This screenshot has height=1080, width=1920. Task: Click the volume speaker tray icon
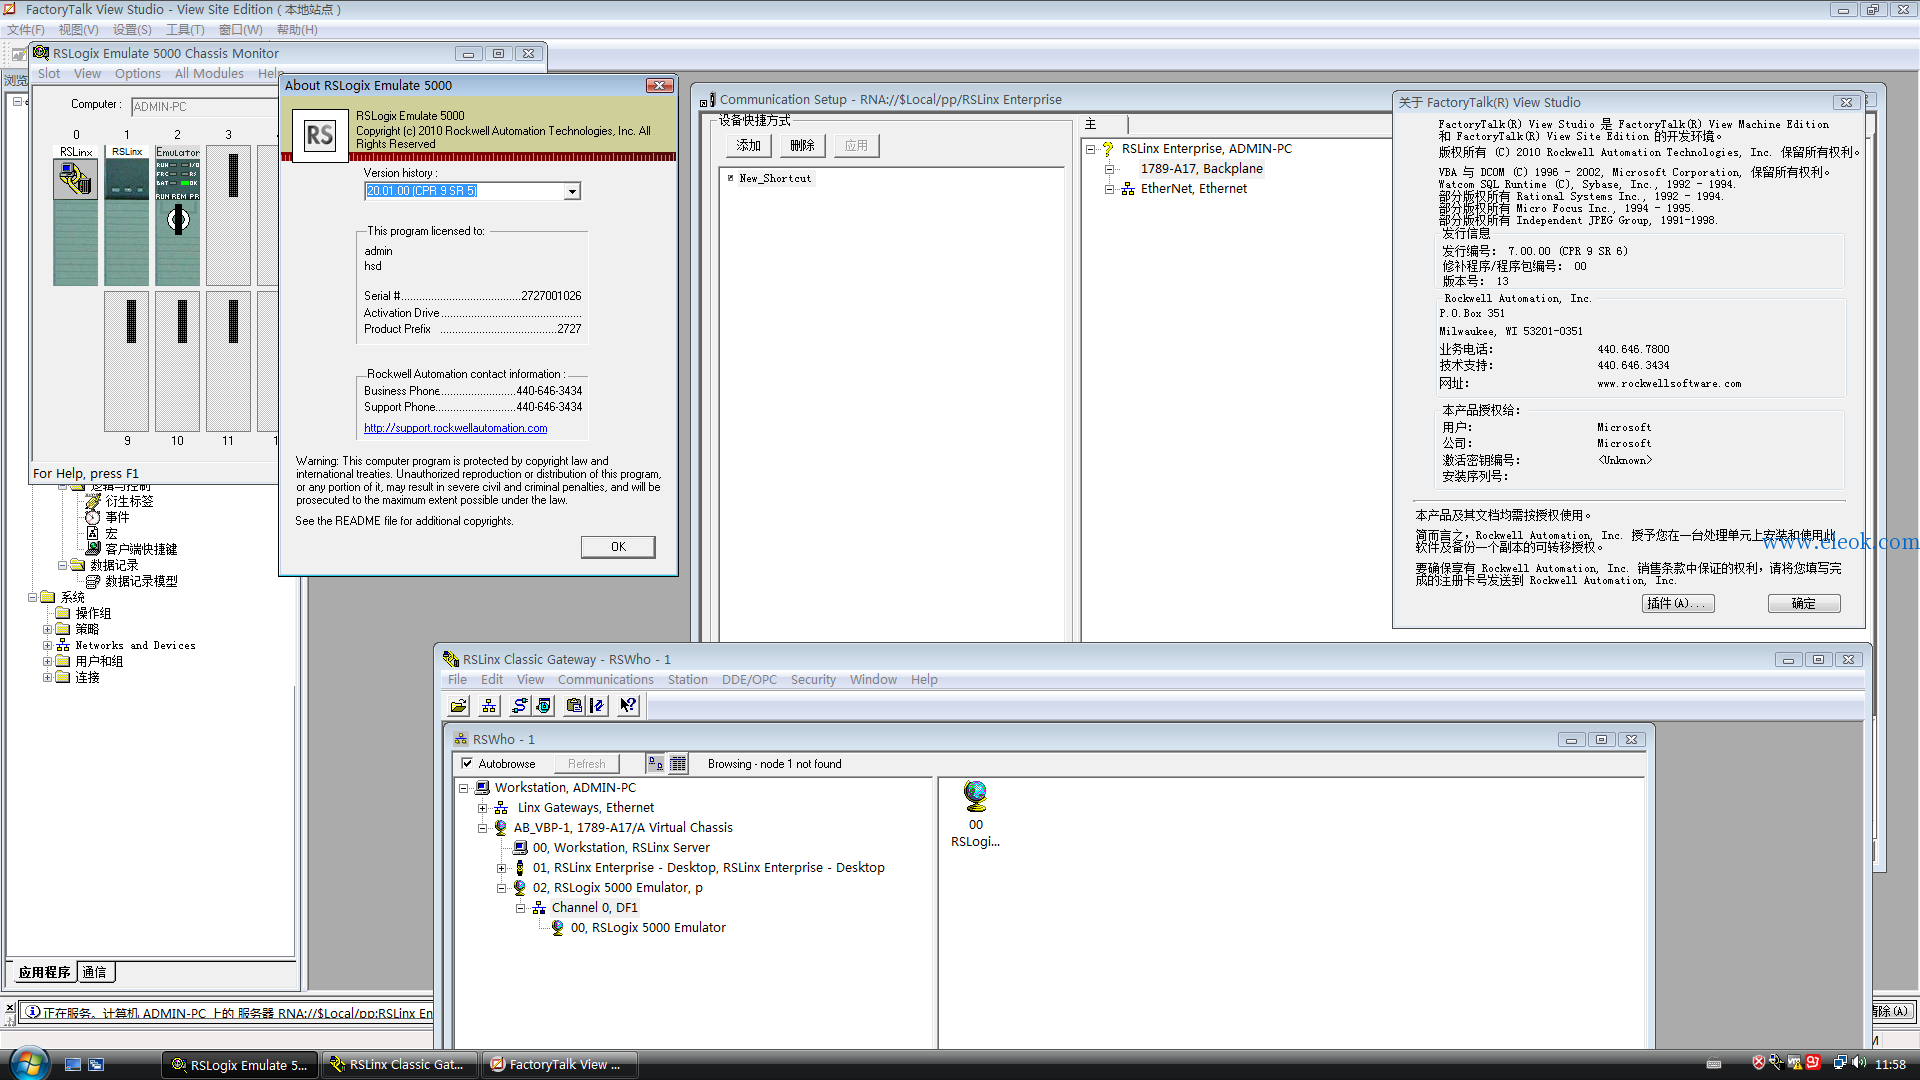coord(1859,1064)
